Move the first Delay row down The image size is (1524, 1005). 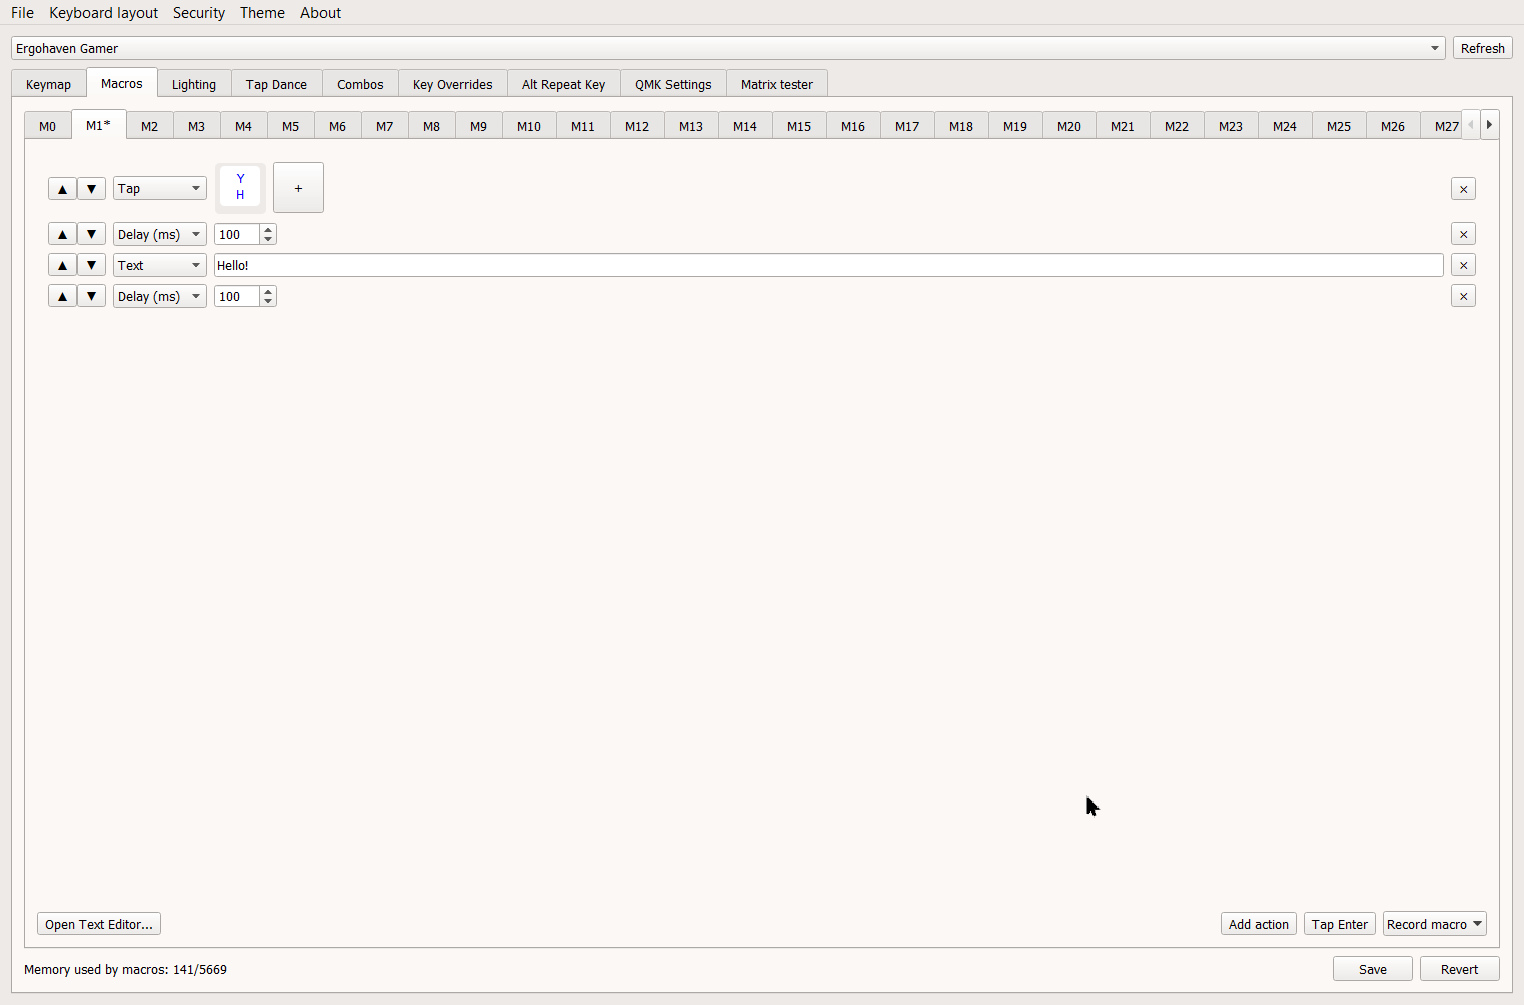coord(91,235)
